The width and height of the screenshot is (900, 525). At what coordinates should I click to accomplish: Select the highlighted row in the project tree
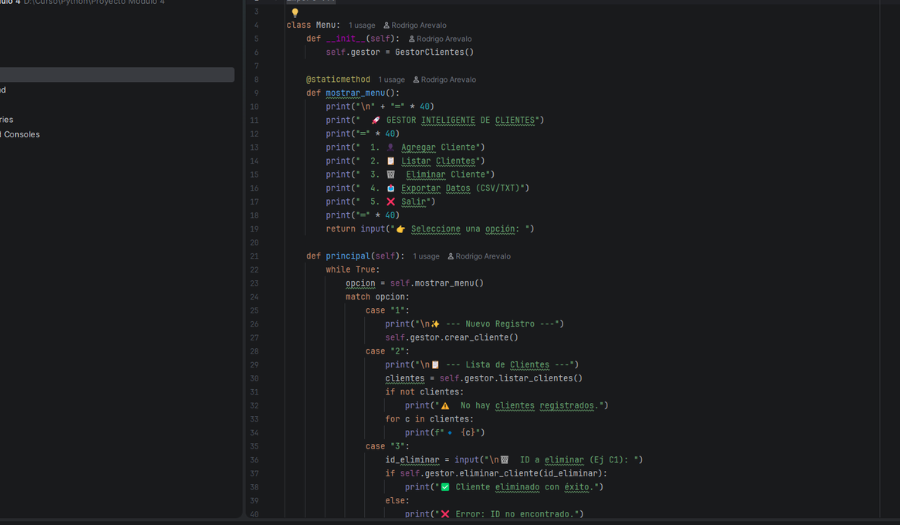point(116,75)
